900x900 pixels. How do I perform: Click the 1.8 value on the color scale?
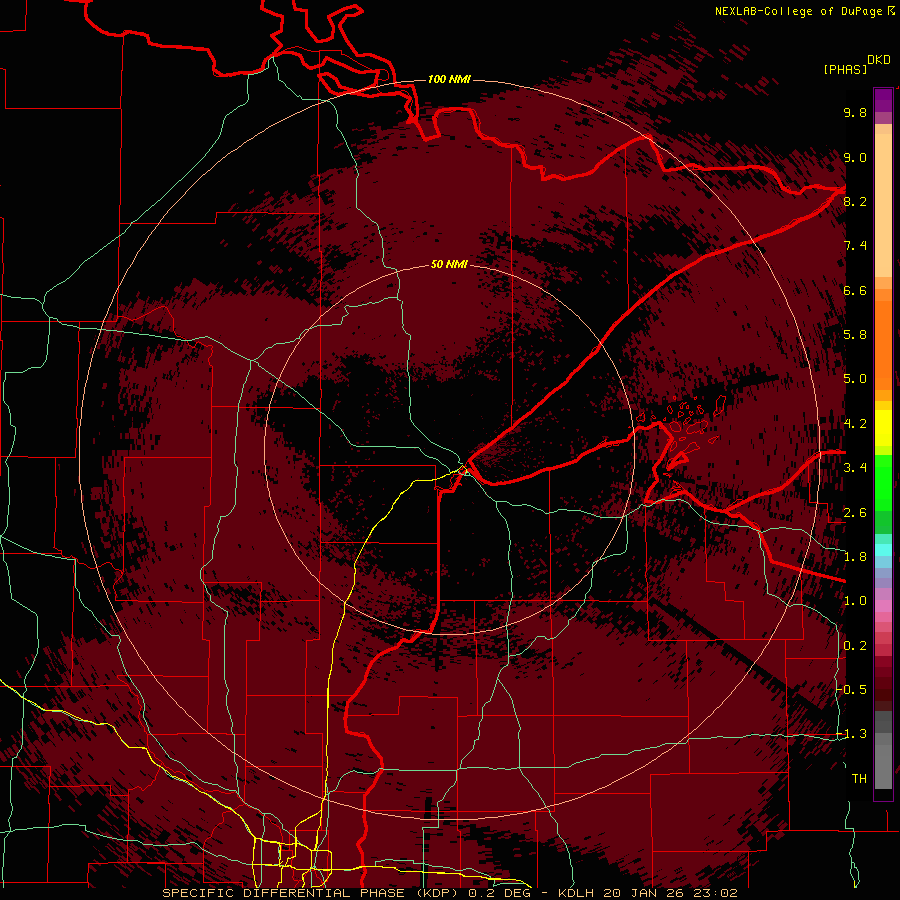(x=855, y=557)
